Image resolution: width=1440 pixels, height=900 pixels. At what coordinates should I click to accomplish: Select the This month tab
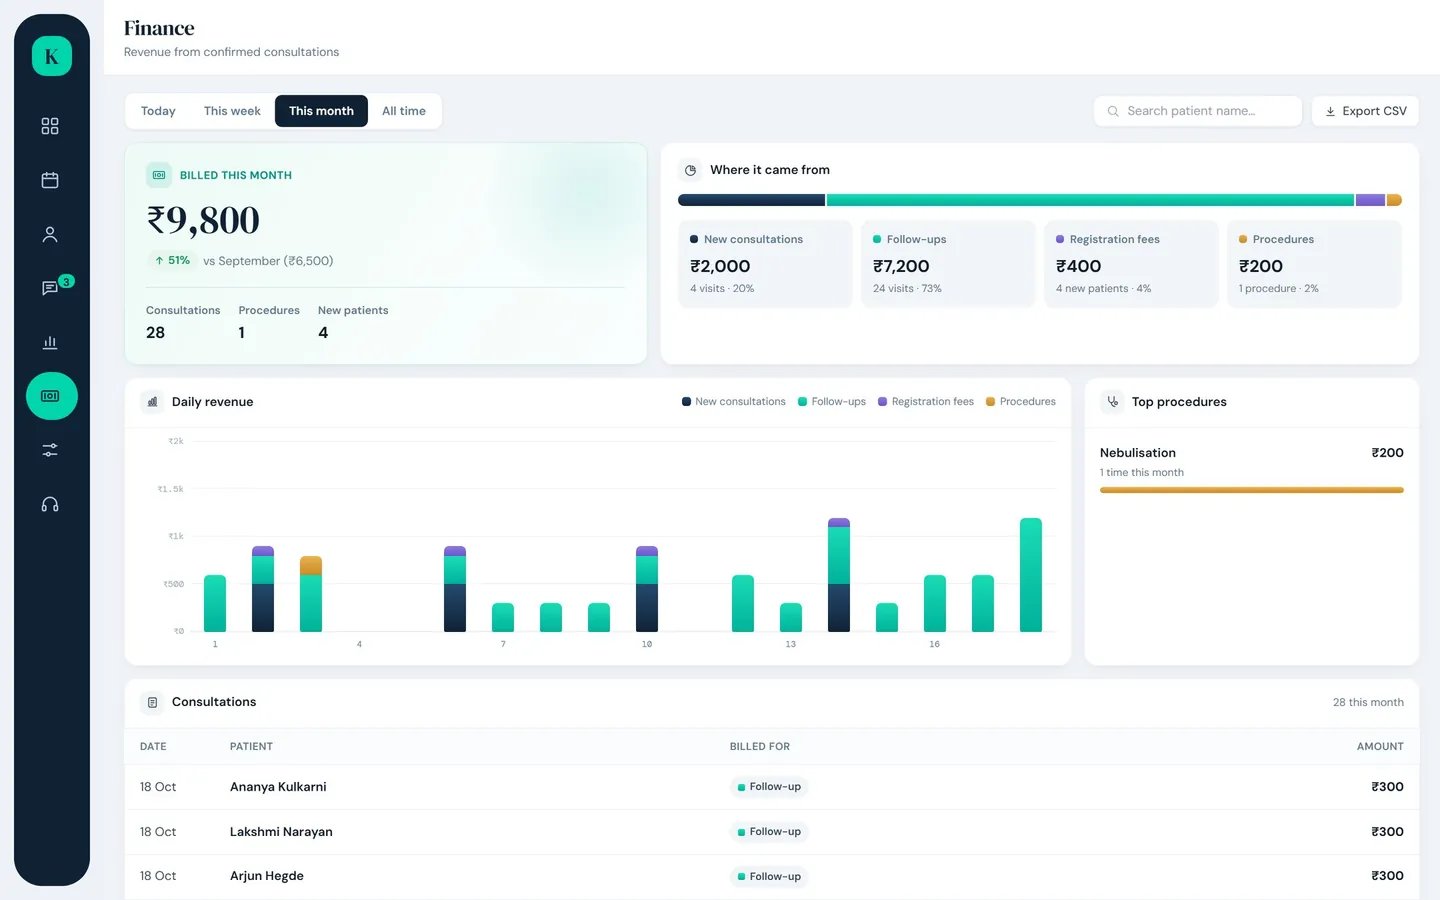pyautogui.click(x=321, y=111)
